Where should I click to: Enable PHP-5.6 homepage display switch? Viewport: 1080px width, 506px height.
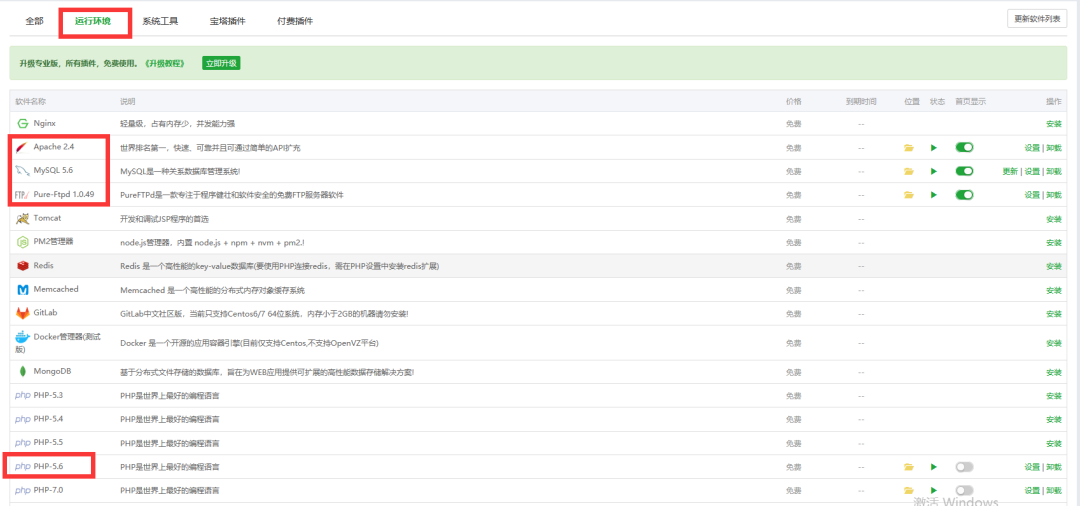[x=964, y=467]
